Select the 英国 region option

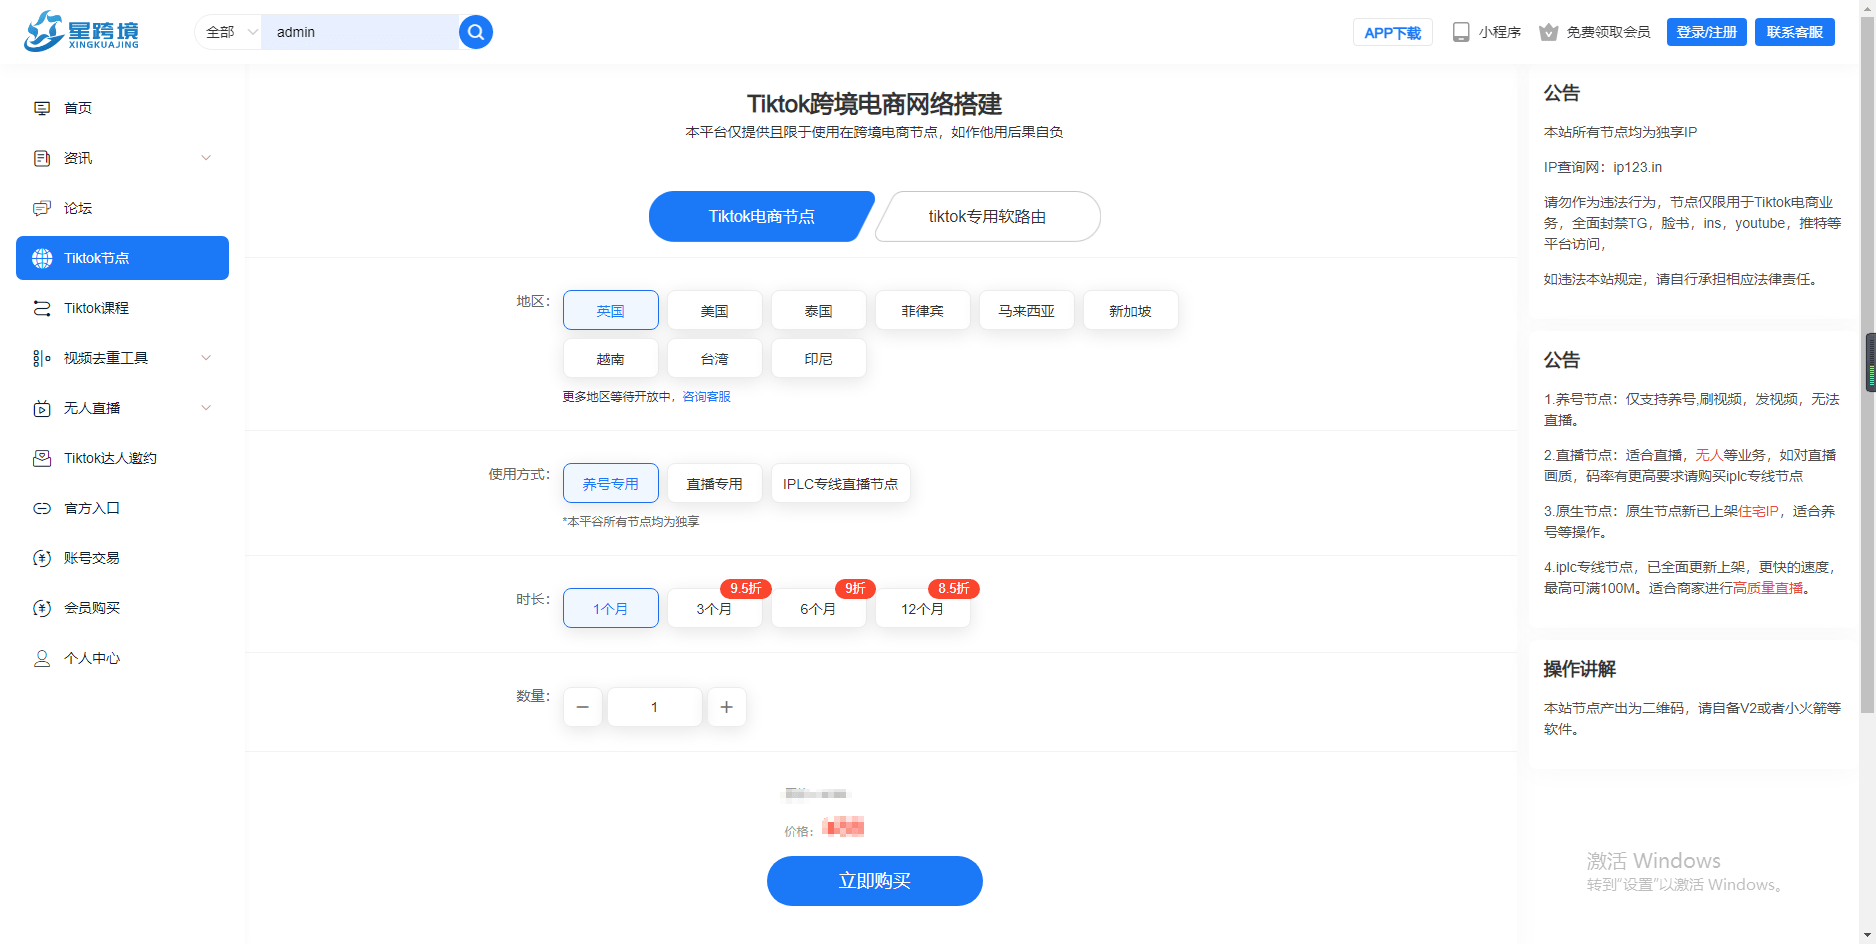coord(611,310)
